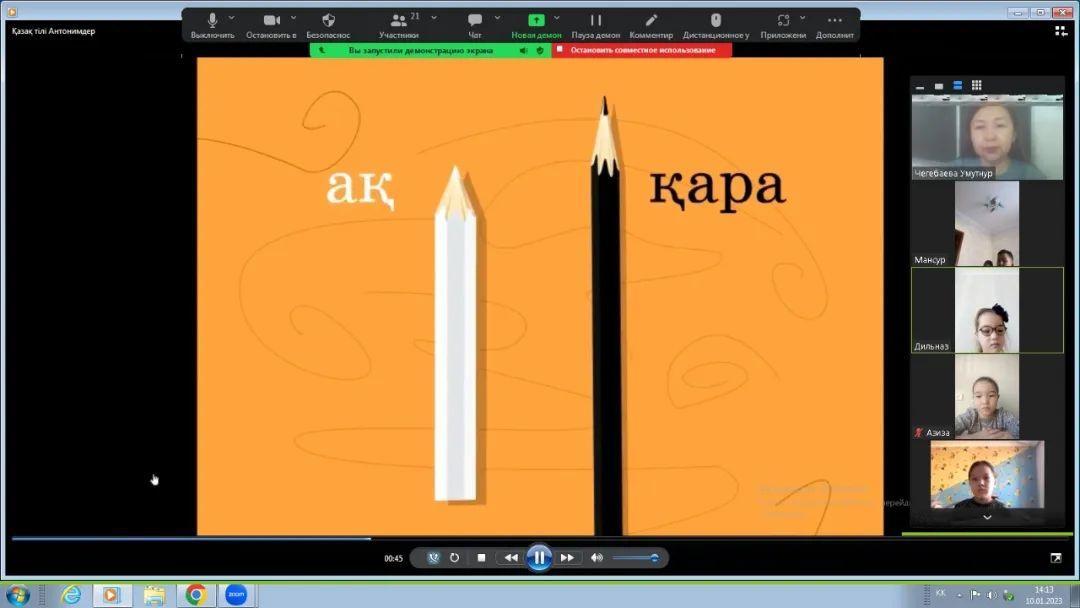Switch participant video panel to grid view
1080x608 pixels.
click(x=976, y=85)
